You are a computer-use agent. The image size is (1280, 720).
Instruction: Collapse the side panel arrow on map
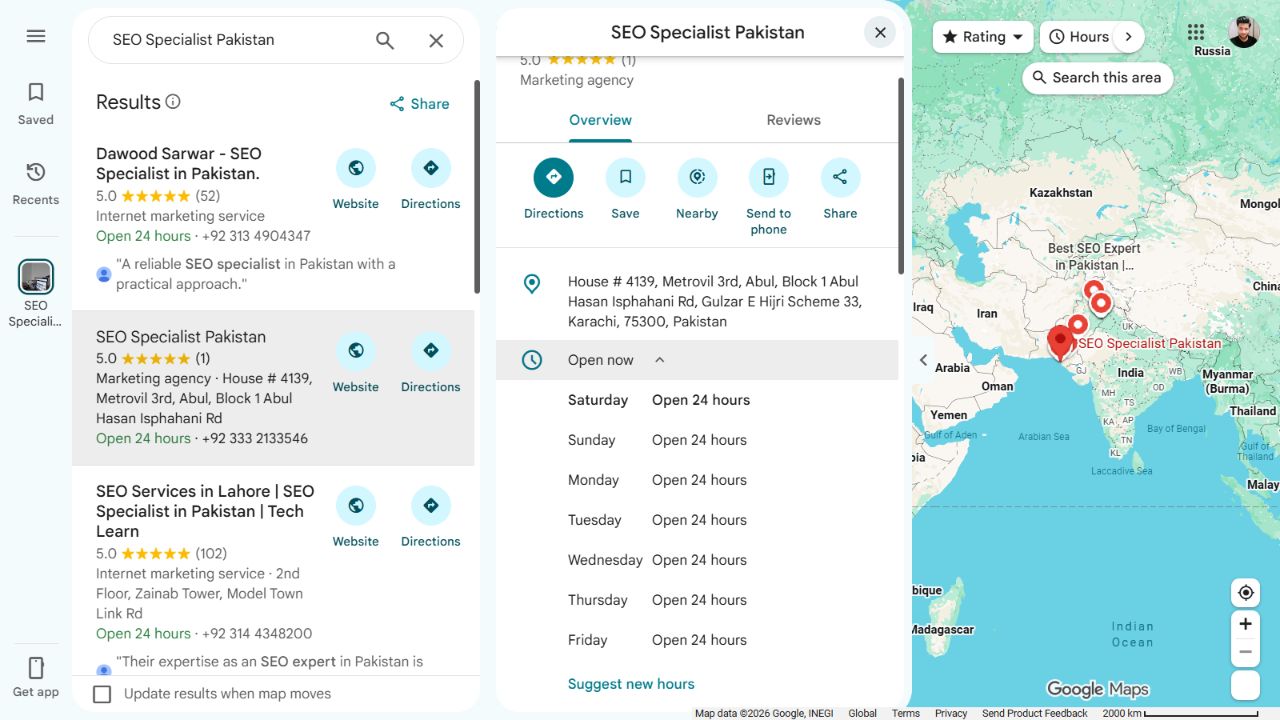coord(923,360)
